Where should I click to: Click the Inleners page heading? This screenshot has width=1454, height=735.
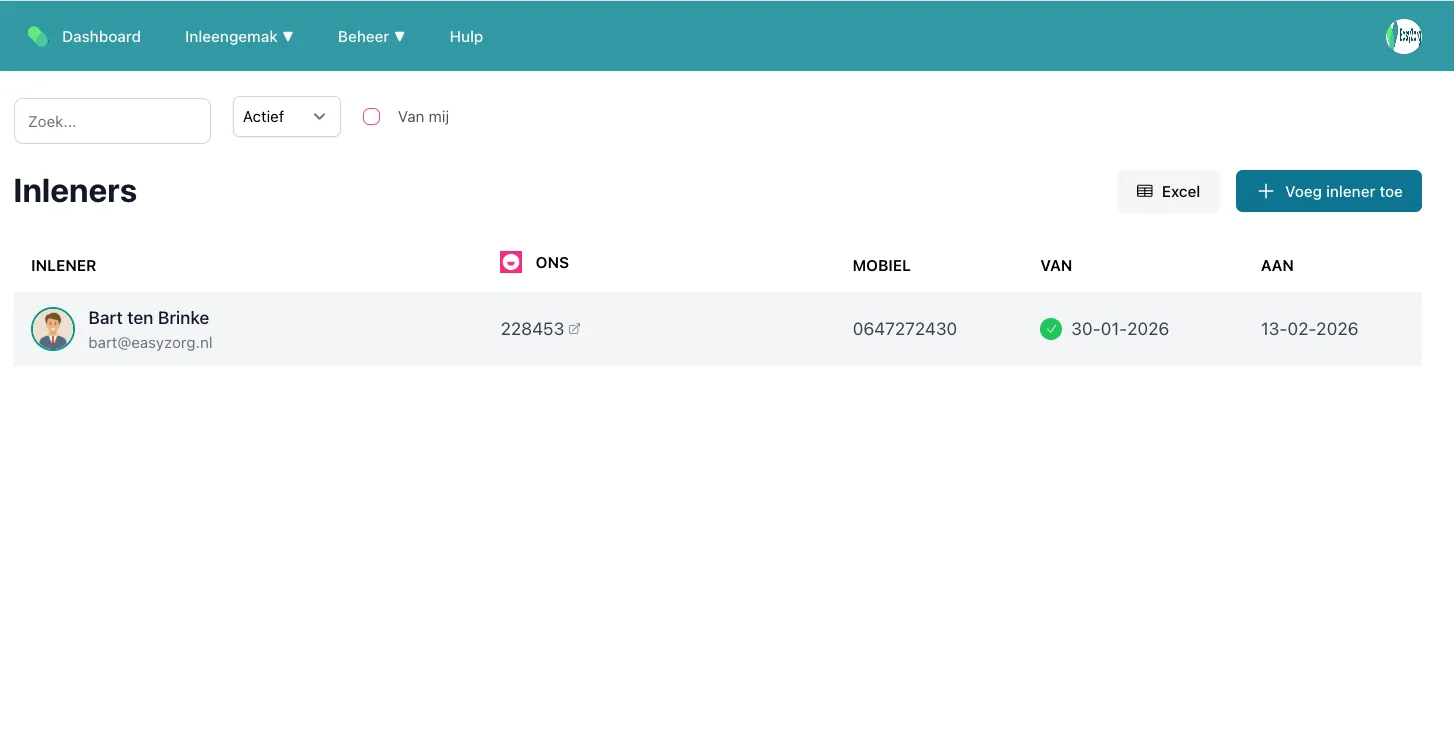coord(75,191)
